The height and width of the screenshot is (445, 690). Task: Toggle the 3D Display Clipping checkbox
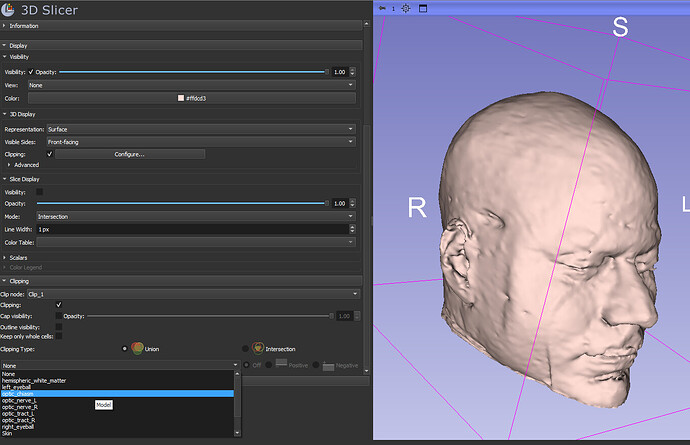point(49,154)
